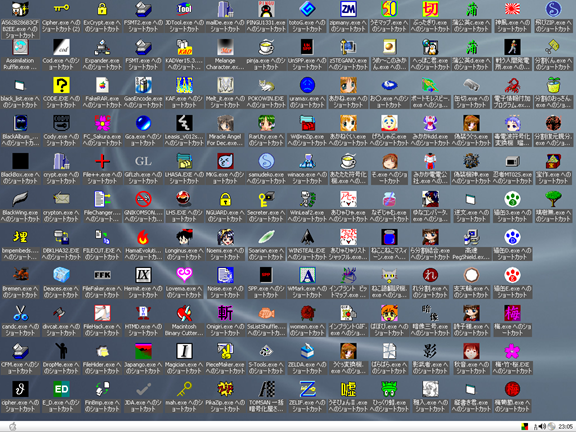Open the Lovema.exe pink heart shortcut
The image size is (576, 432).
click(x=184, y=274)
